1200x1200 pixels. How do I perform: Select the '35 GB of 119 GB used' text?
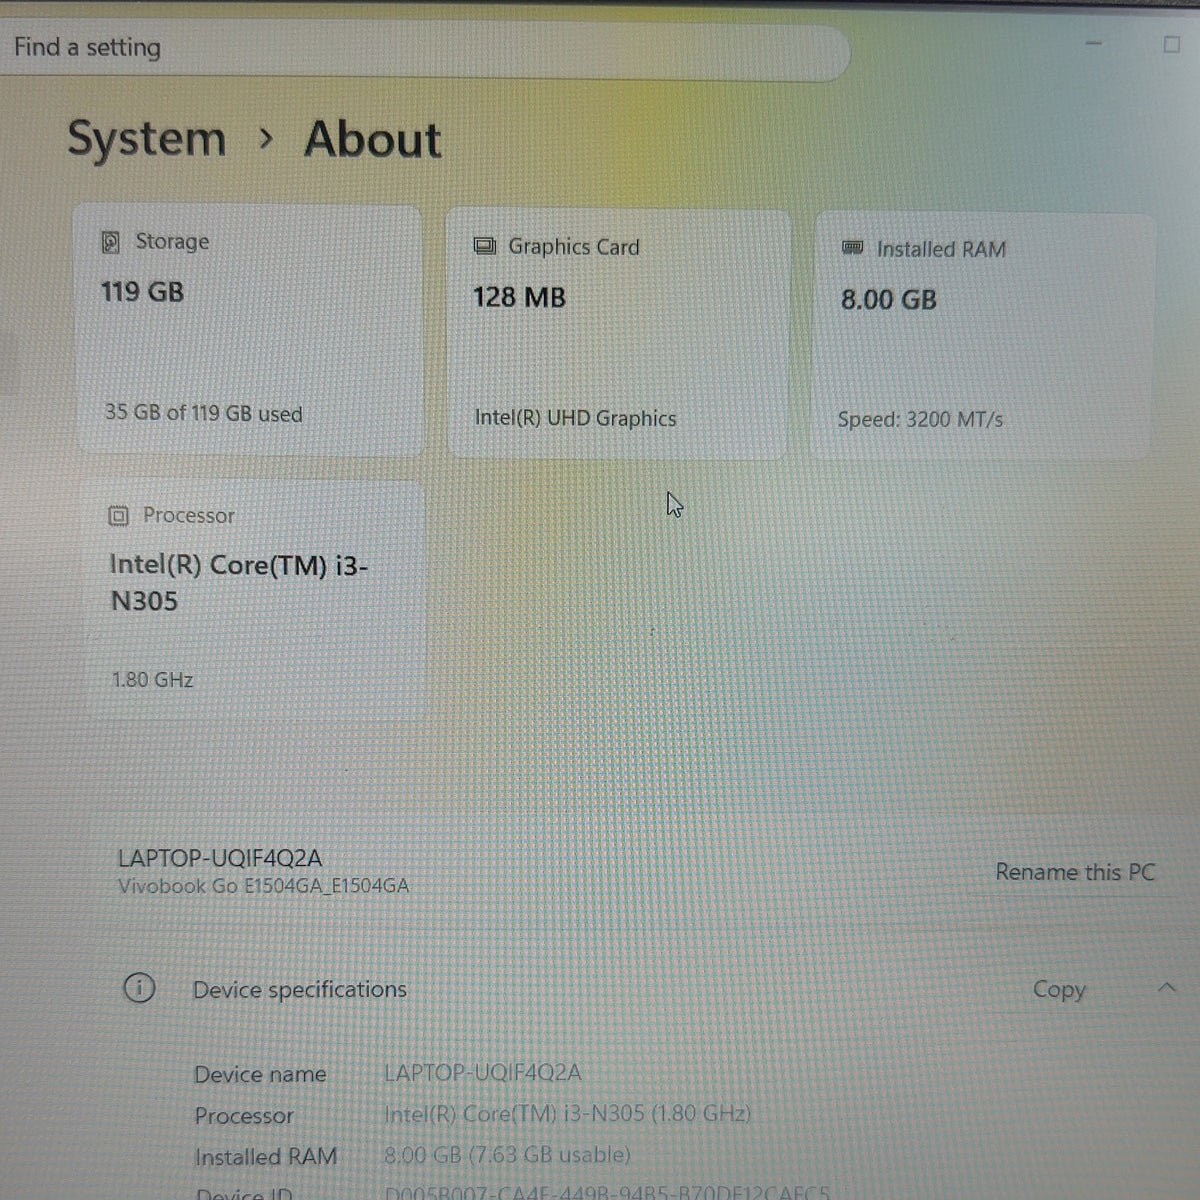click(204, 413)
